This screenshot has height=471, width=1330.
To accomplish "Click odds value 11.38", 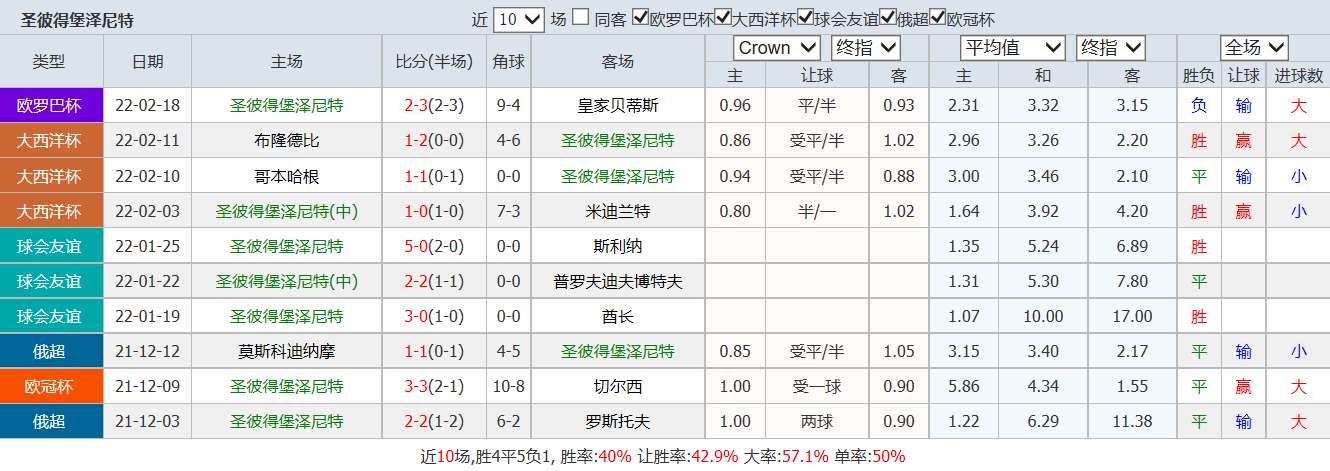I will pos(1132,421).
